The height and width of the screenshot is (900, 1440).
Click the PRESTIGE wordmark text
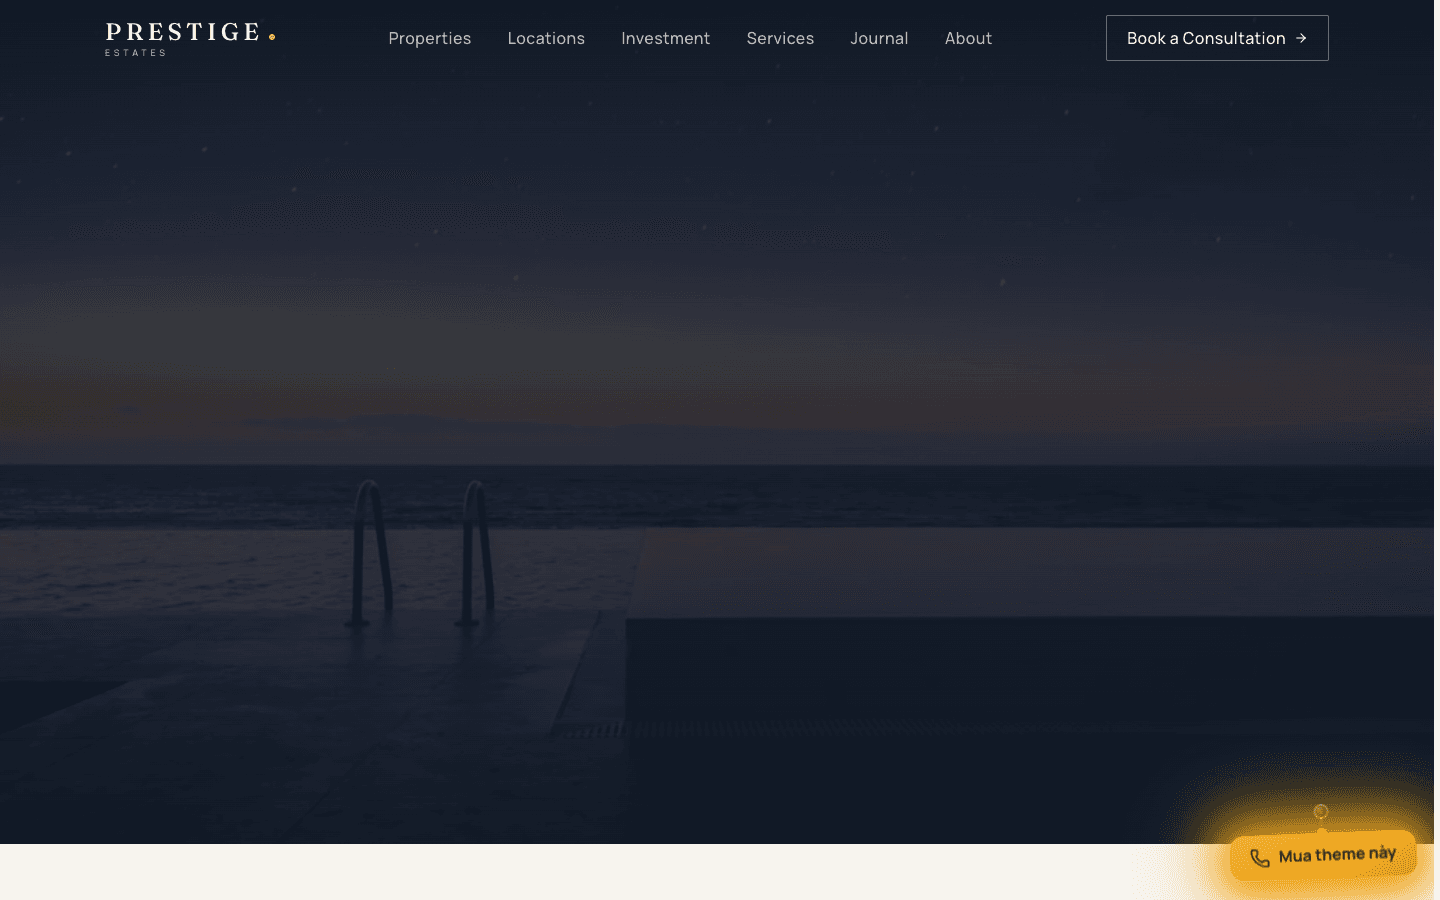coord(183,32)
